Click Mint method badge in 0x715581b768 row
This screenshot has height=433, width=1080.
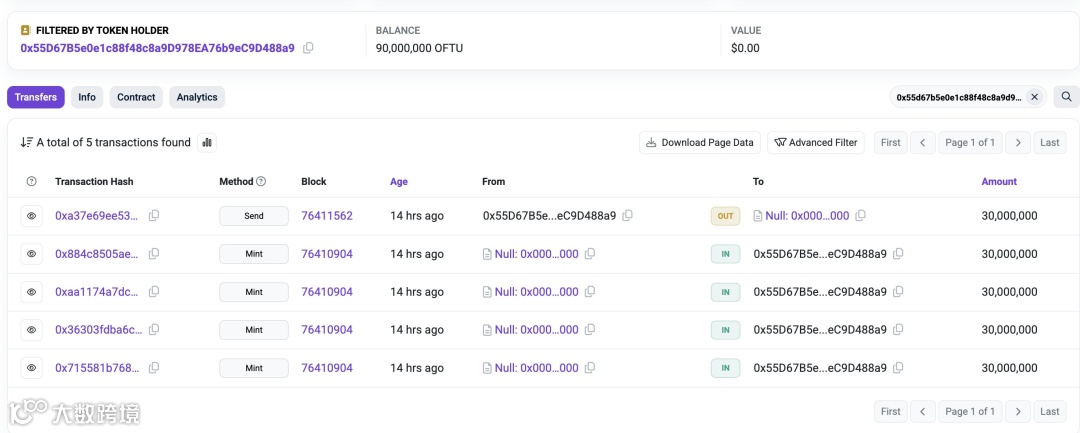coord(253,368)
